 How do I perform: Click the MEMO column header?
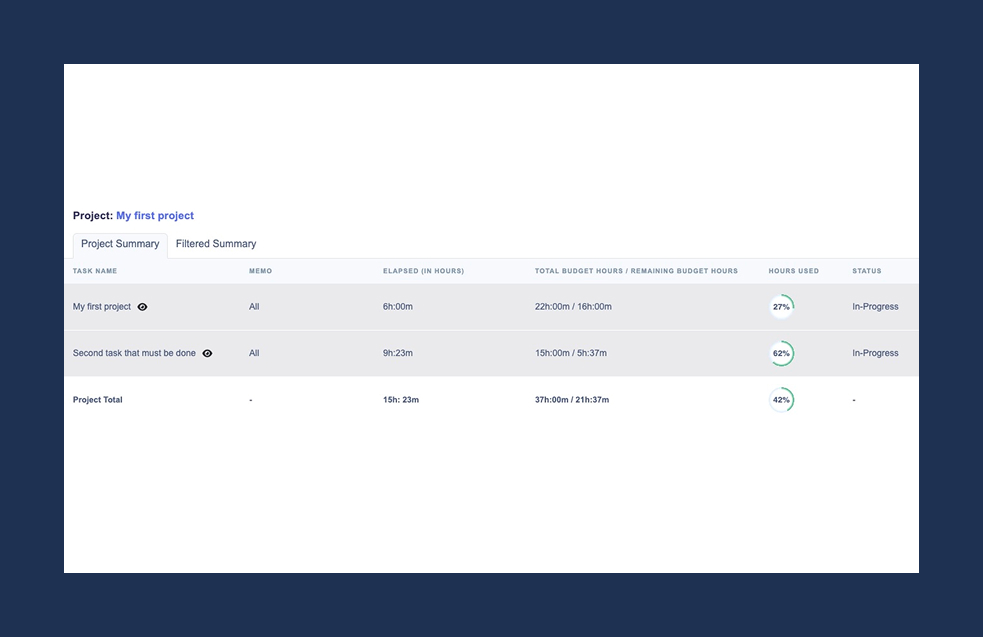[x=260, y=270]
